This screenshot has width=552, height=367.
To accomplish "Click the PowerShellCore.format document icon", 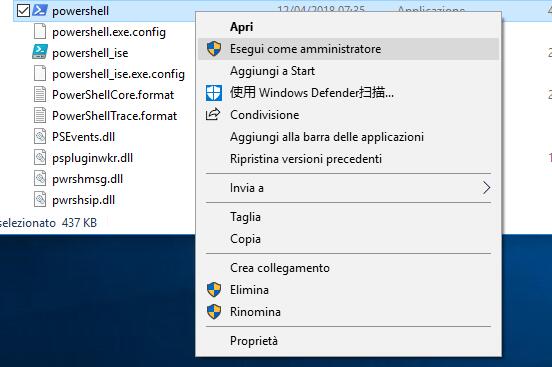I will [40, 94].
